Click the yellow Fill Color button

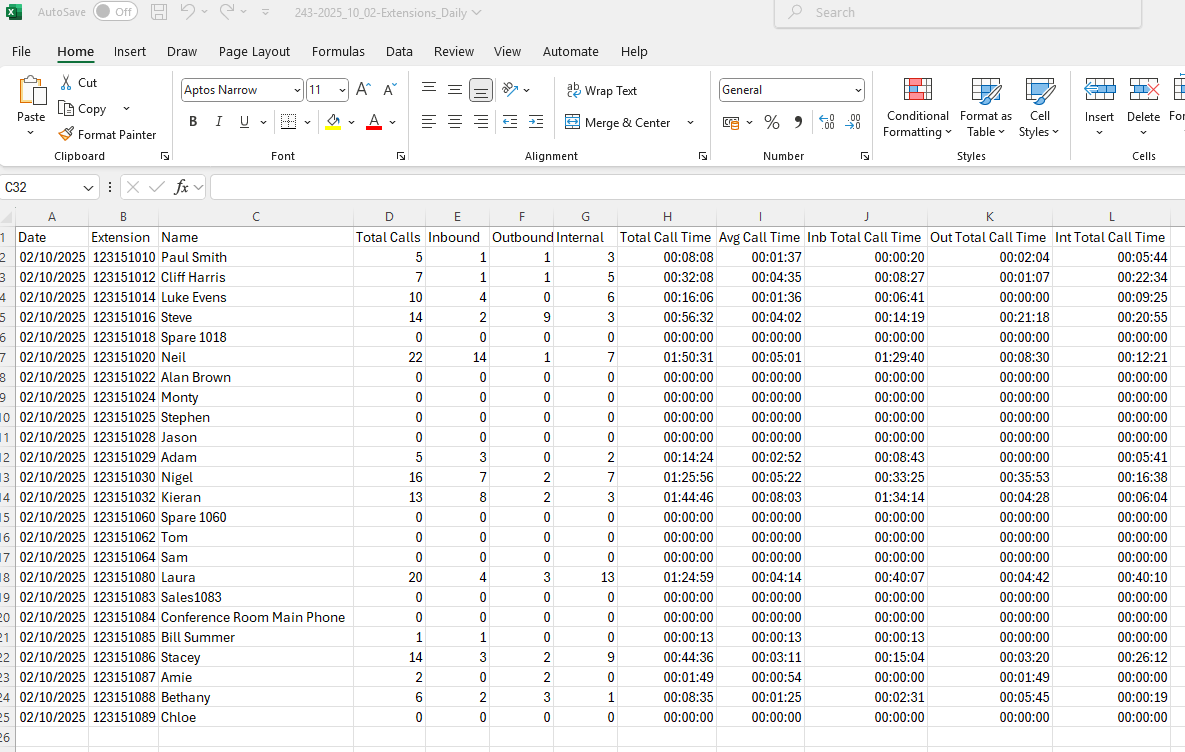(x=334, y=122)
